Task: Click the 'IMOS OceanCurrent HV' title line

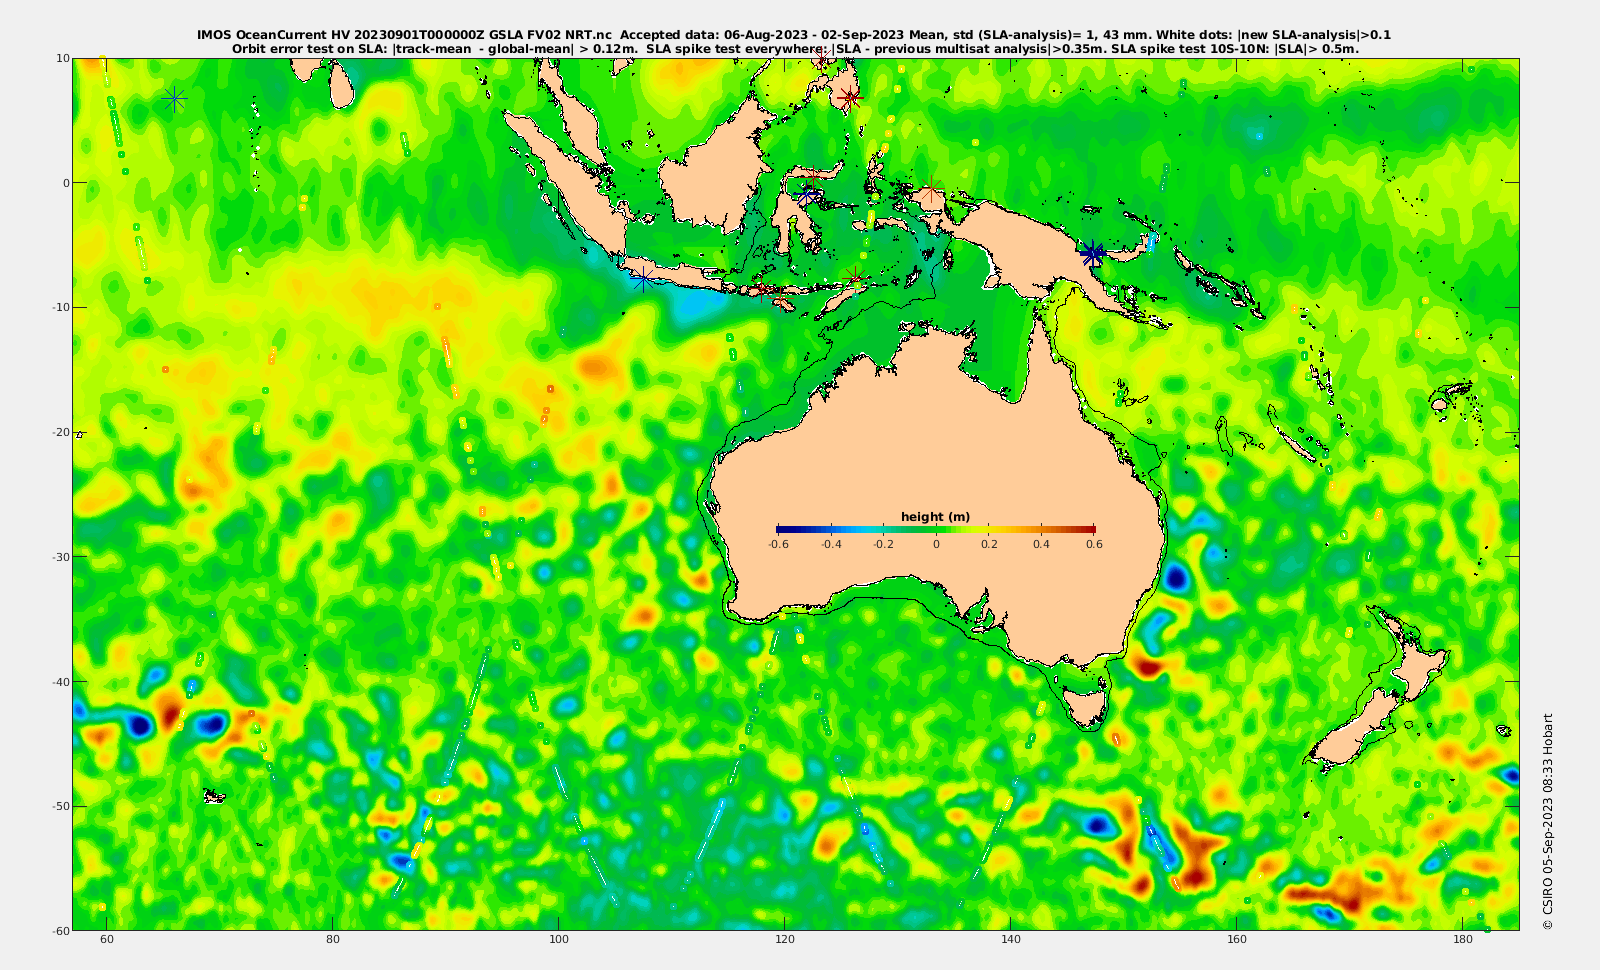Action: [794, 35]
